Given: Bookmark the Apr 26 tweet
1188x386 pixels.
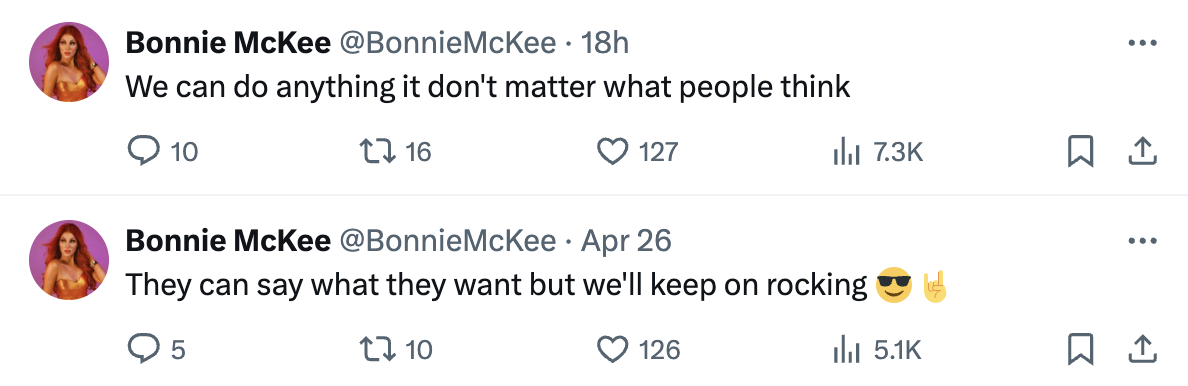Looking at the screenshot, I should tap(1080, 350).
